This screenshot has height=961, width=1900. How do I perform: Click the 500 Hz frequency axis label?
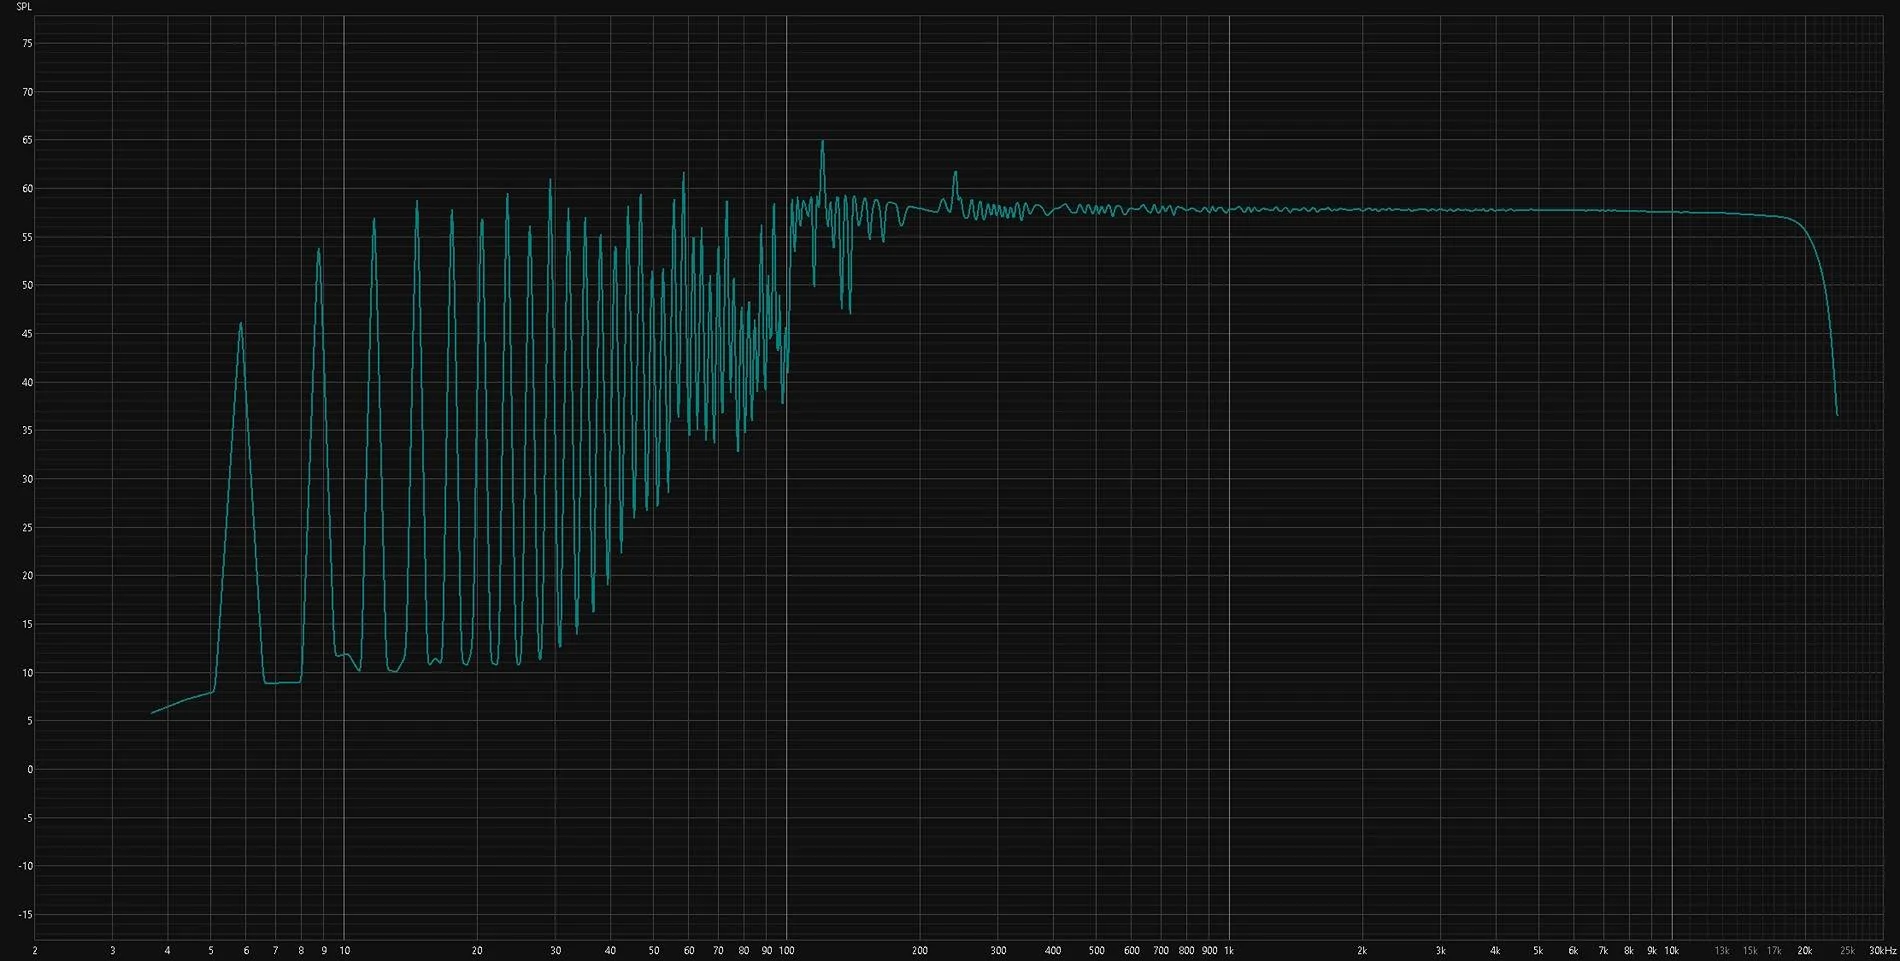tap(1096, 951)
